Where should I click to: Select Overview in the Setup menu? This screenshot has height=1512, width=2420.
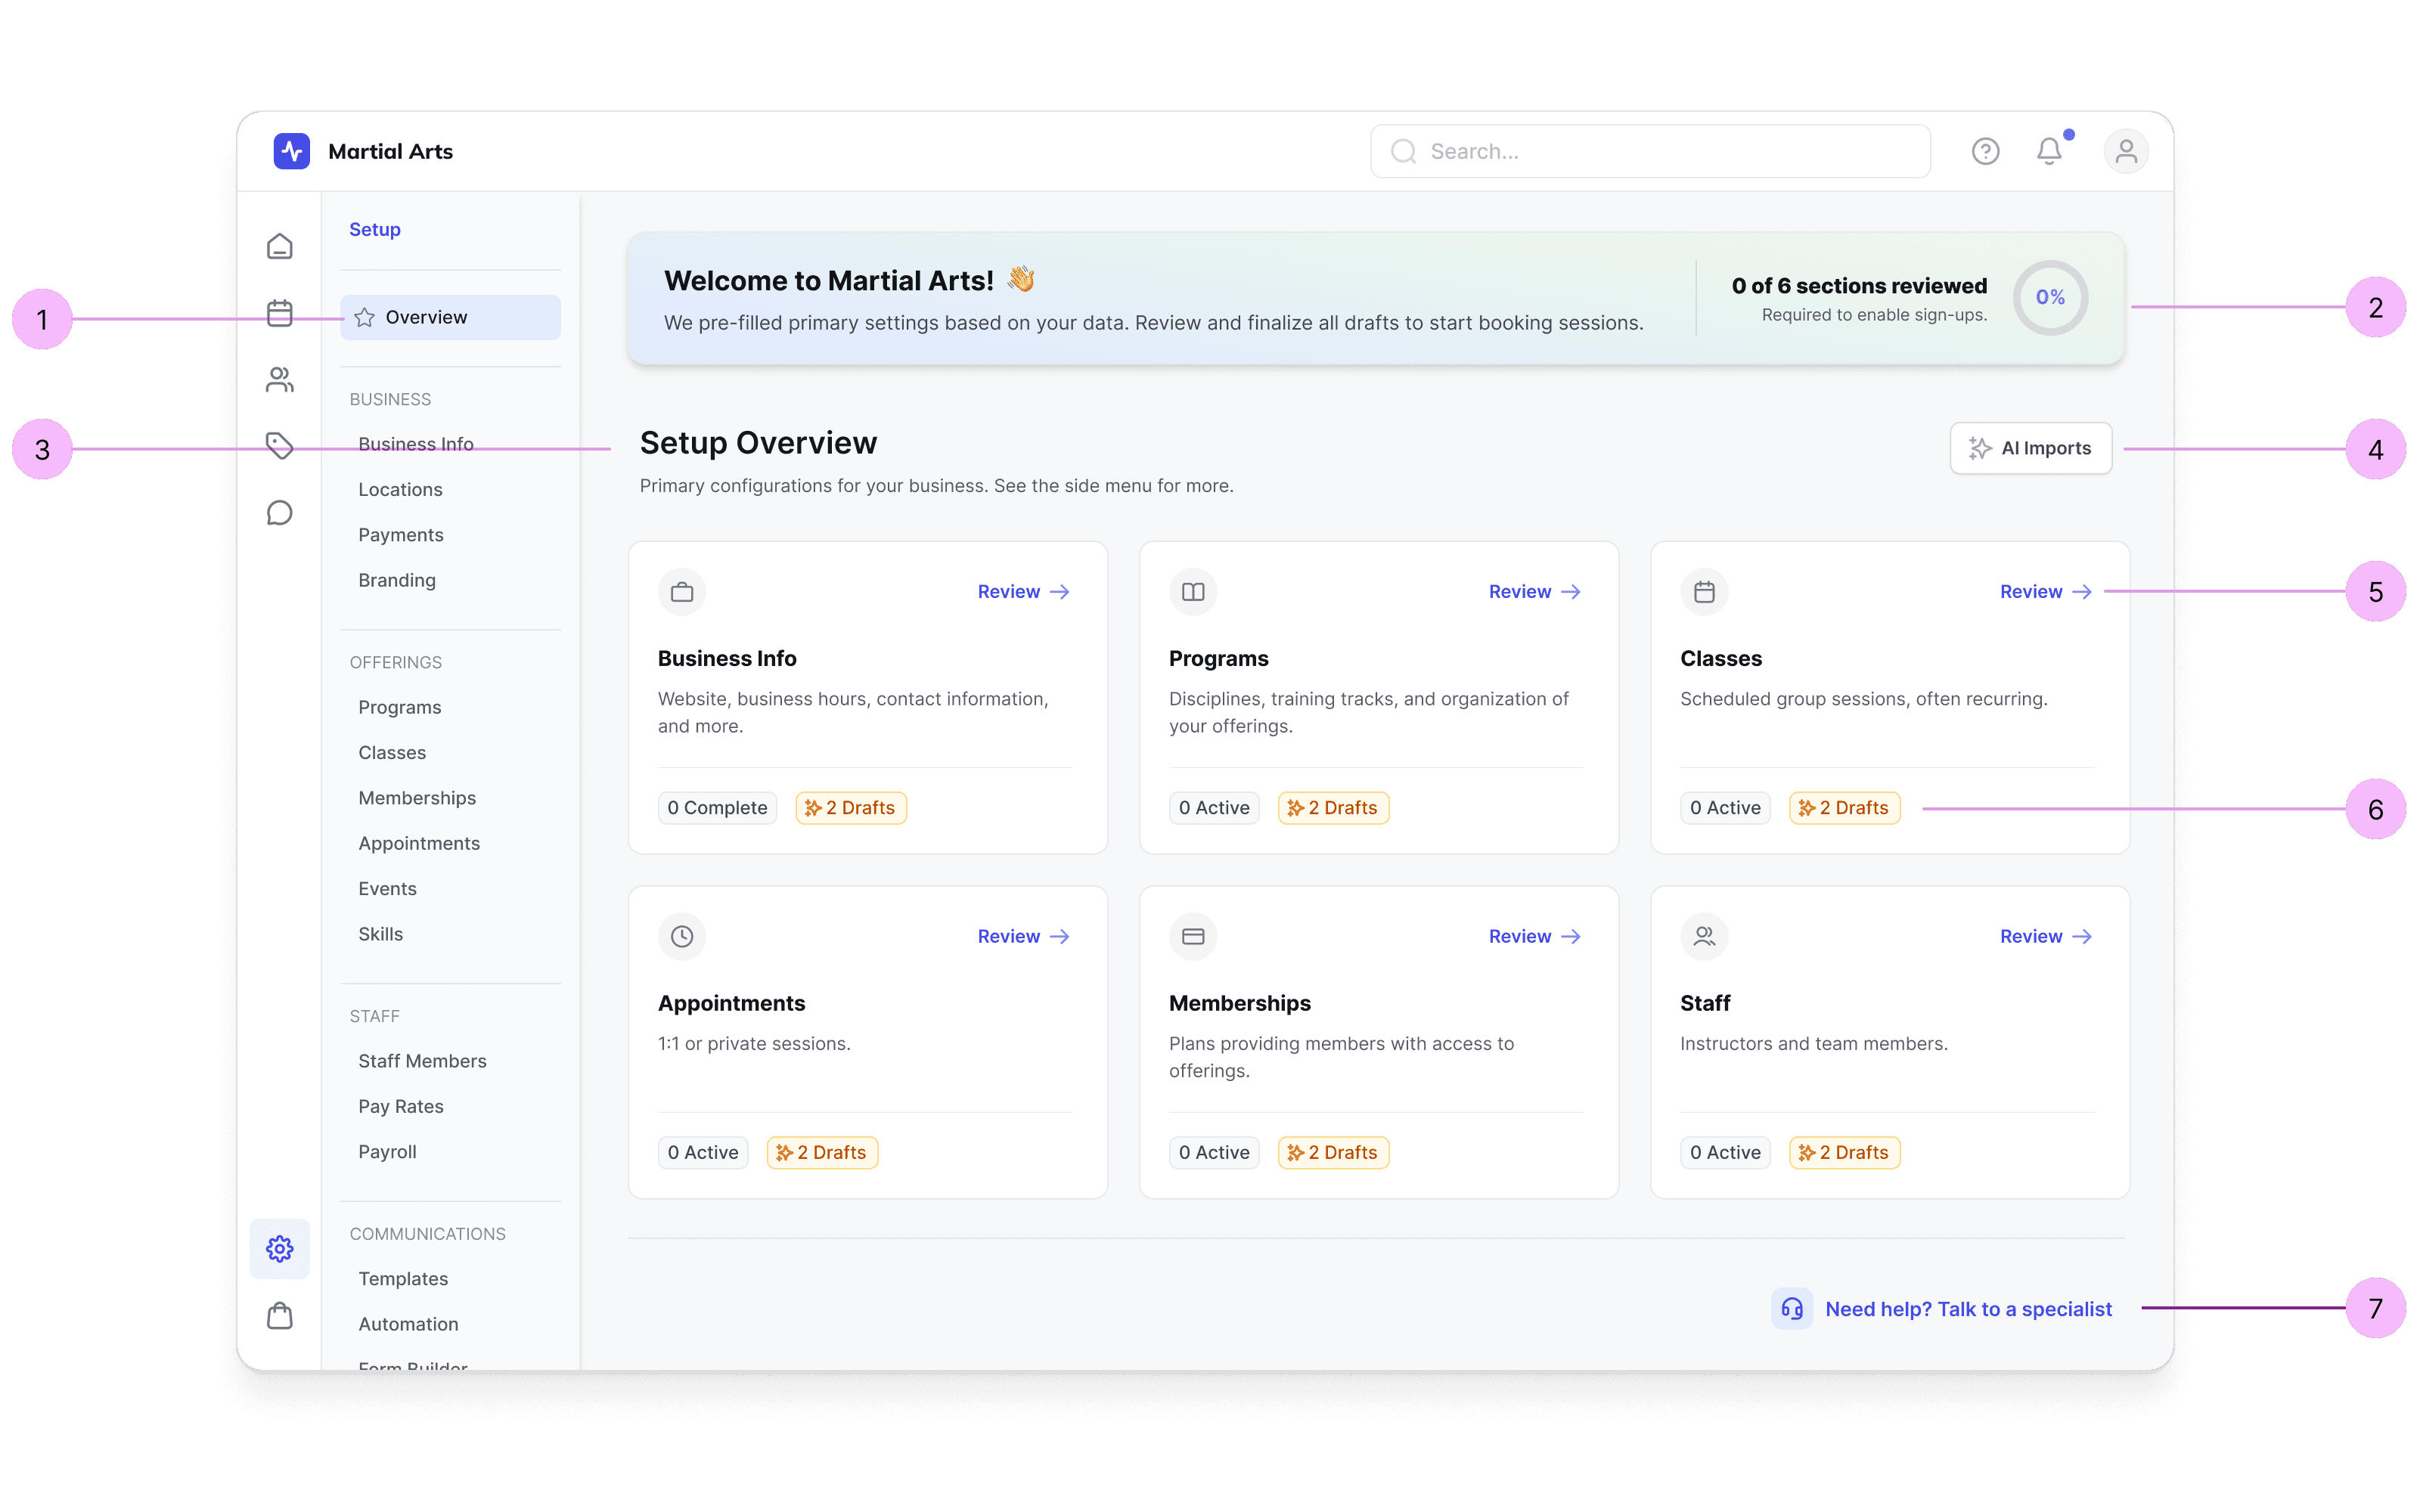point(450,317)
